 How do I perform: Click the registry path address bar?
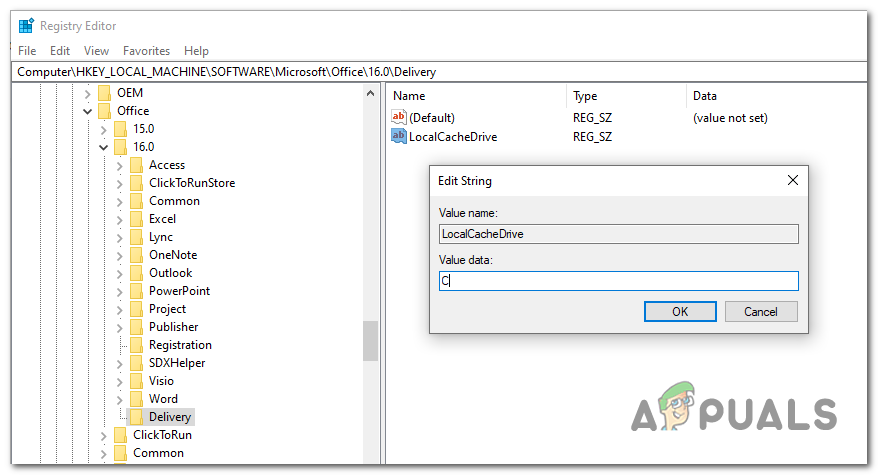pos(438,72)
